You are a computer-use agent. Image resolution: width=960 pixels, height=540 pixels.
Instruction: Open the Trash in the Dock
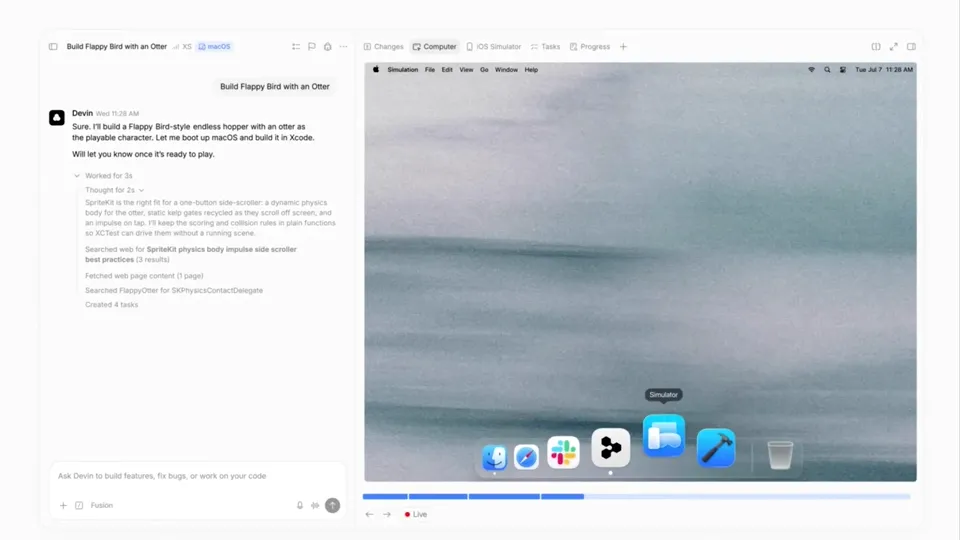click(780, 455)
